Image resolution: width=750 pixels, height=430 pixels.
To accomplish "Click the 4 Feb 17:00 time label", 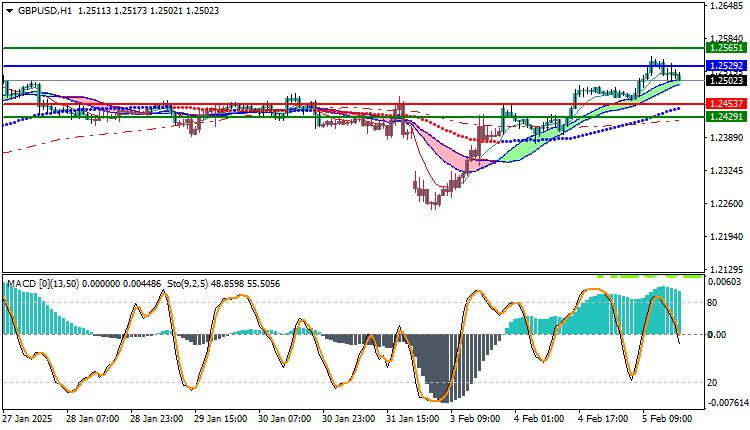I will [x=604, y=419].
